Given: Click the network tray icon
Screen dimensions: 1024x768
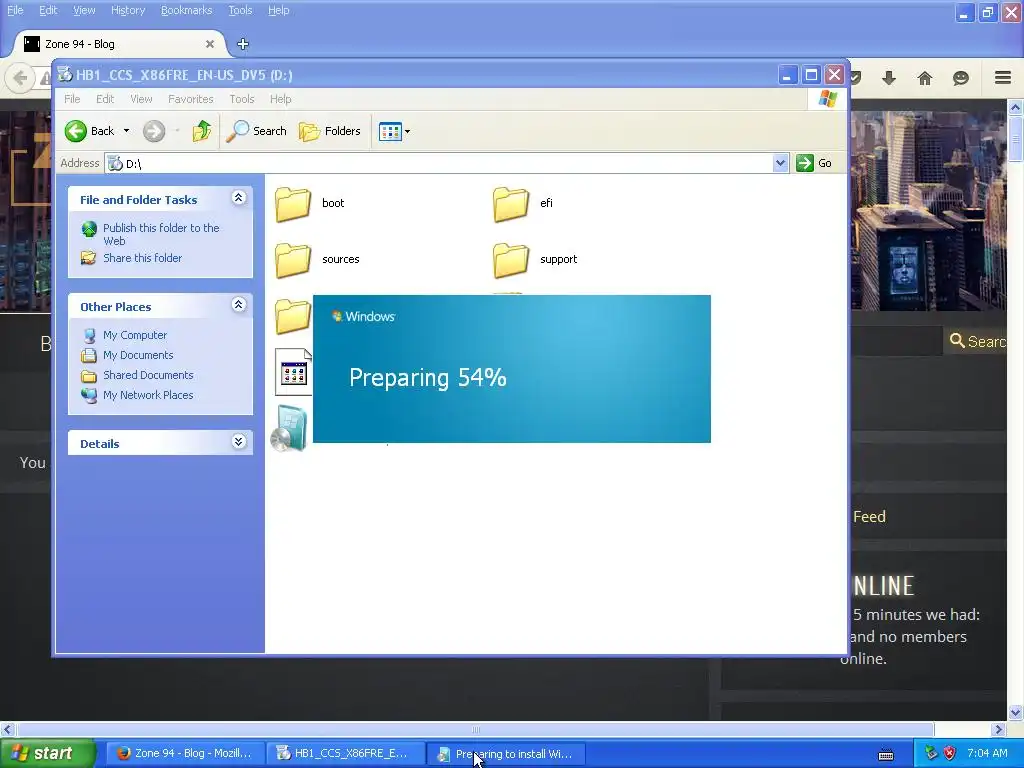Looking at the screenshot, I should pyautogui.click(x=931, y=754).
